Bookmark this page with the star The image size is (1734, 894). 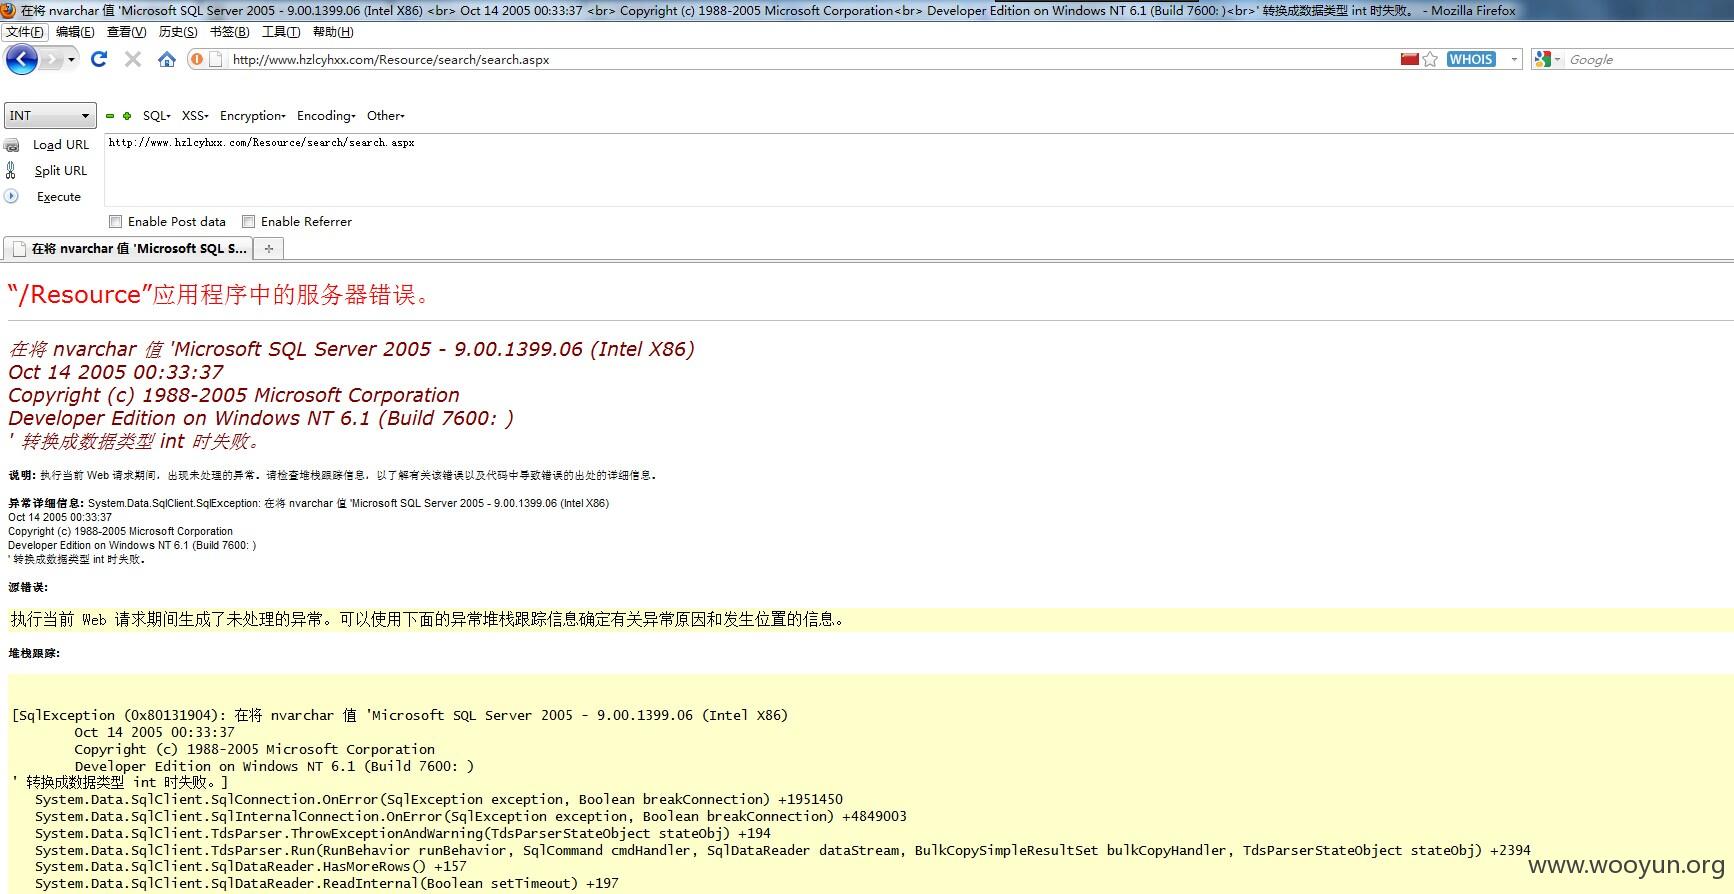pyautogui.click(x=1431, y=59)
